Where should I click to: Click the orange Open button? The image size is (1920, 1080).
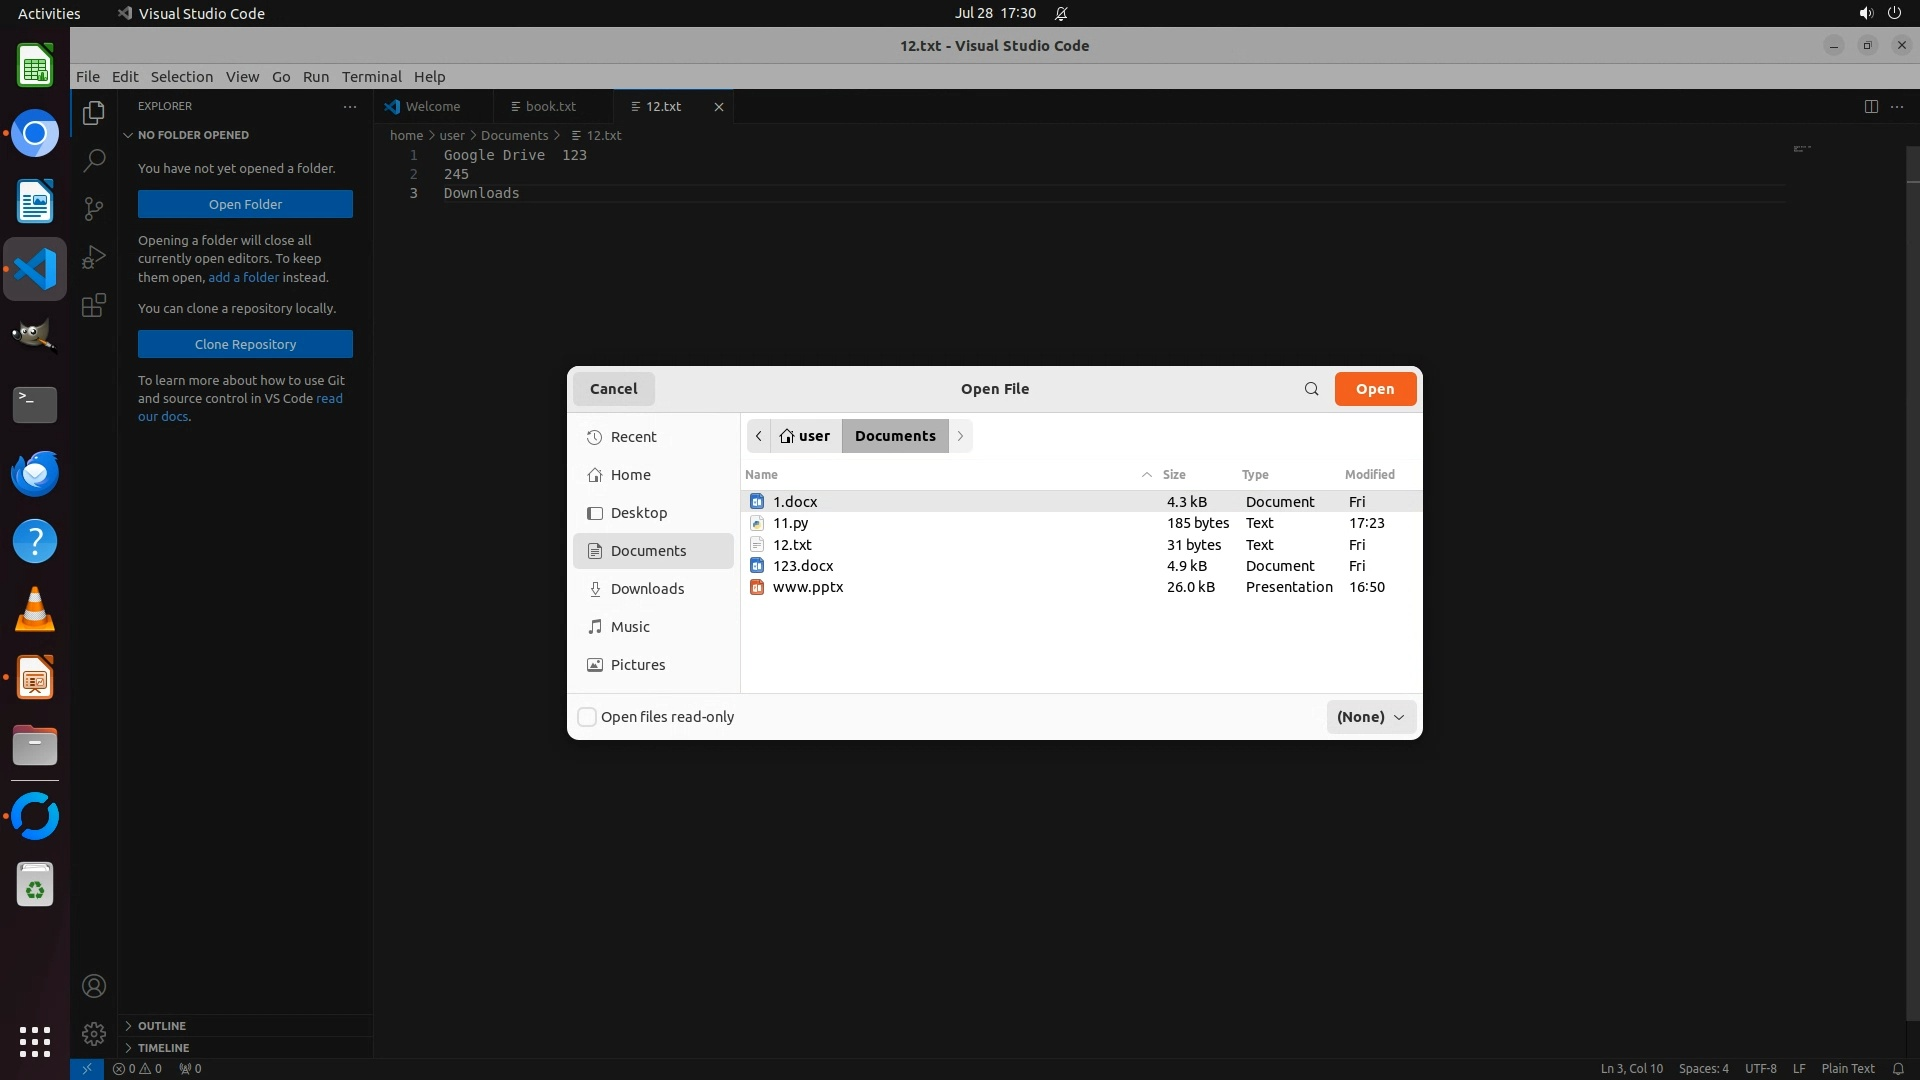[x=1375, y=389]
